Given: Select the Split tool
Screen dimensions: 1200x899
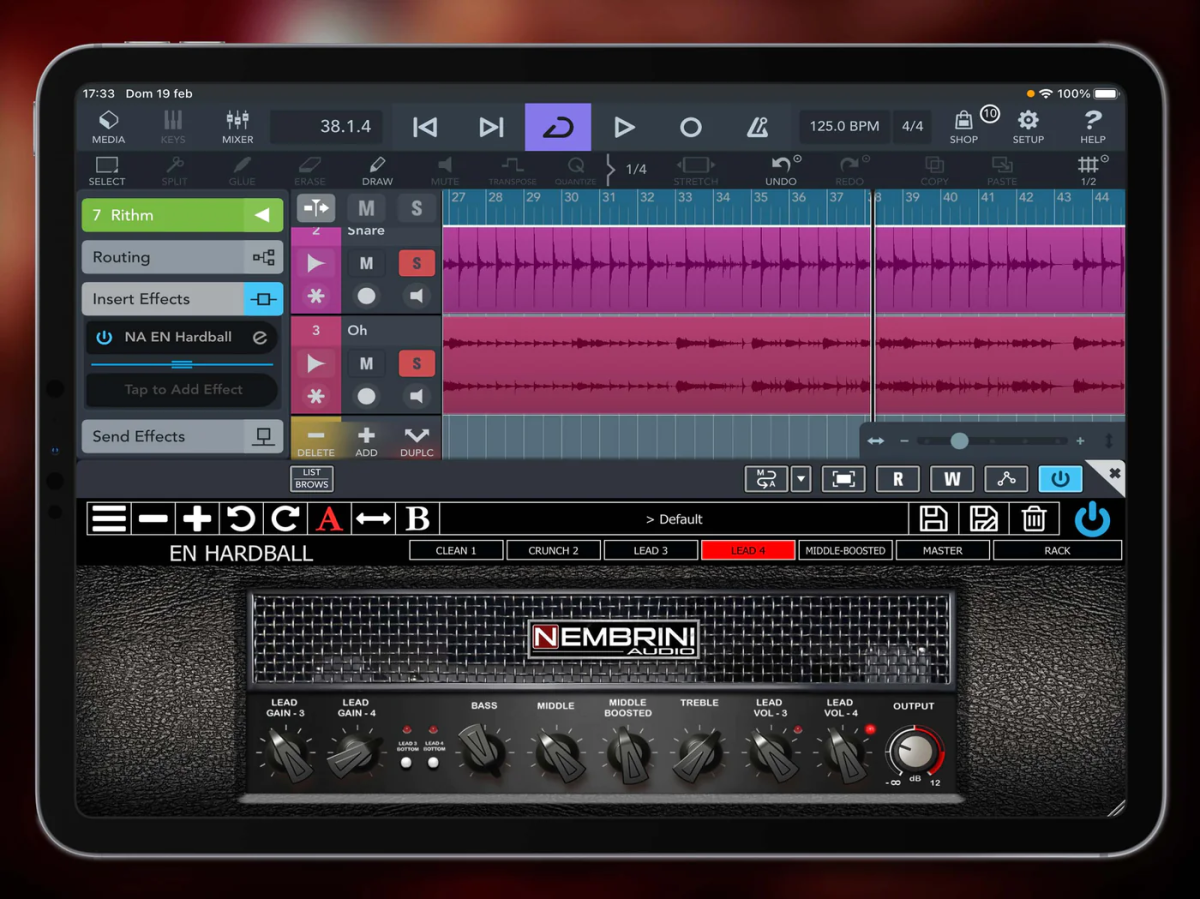Looking at the screenshot, I should [174, 170].
